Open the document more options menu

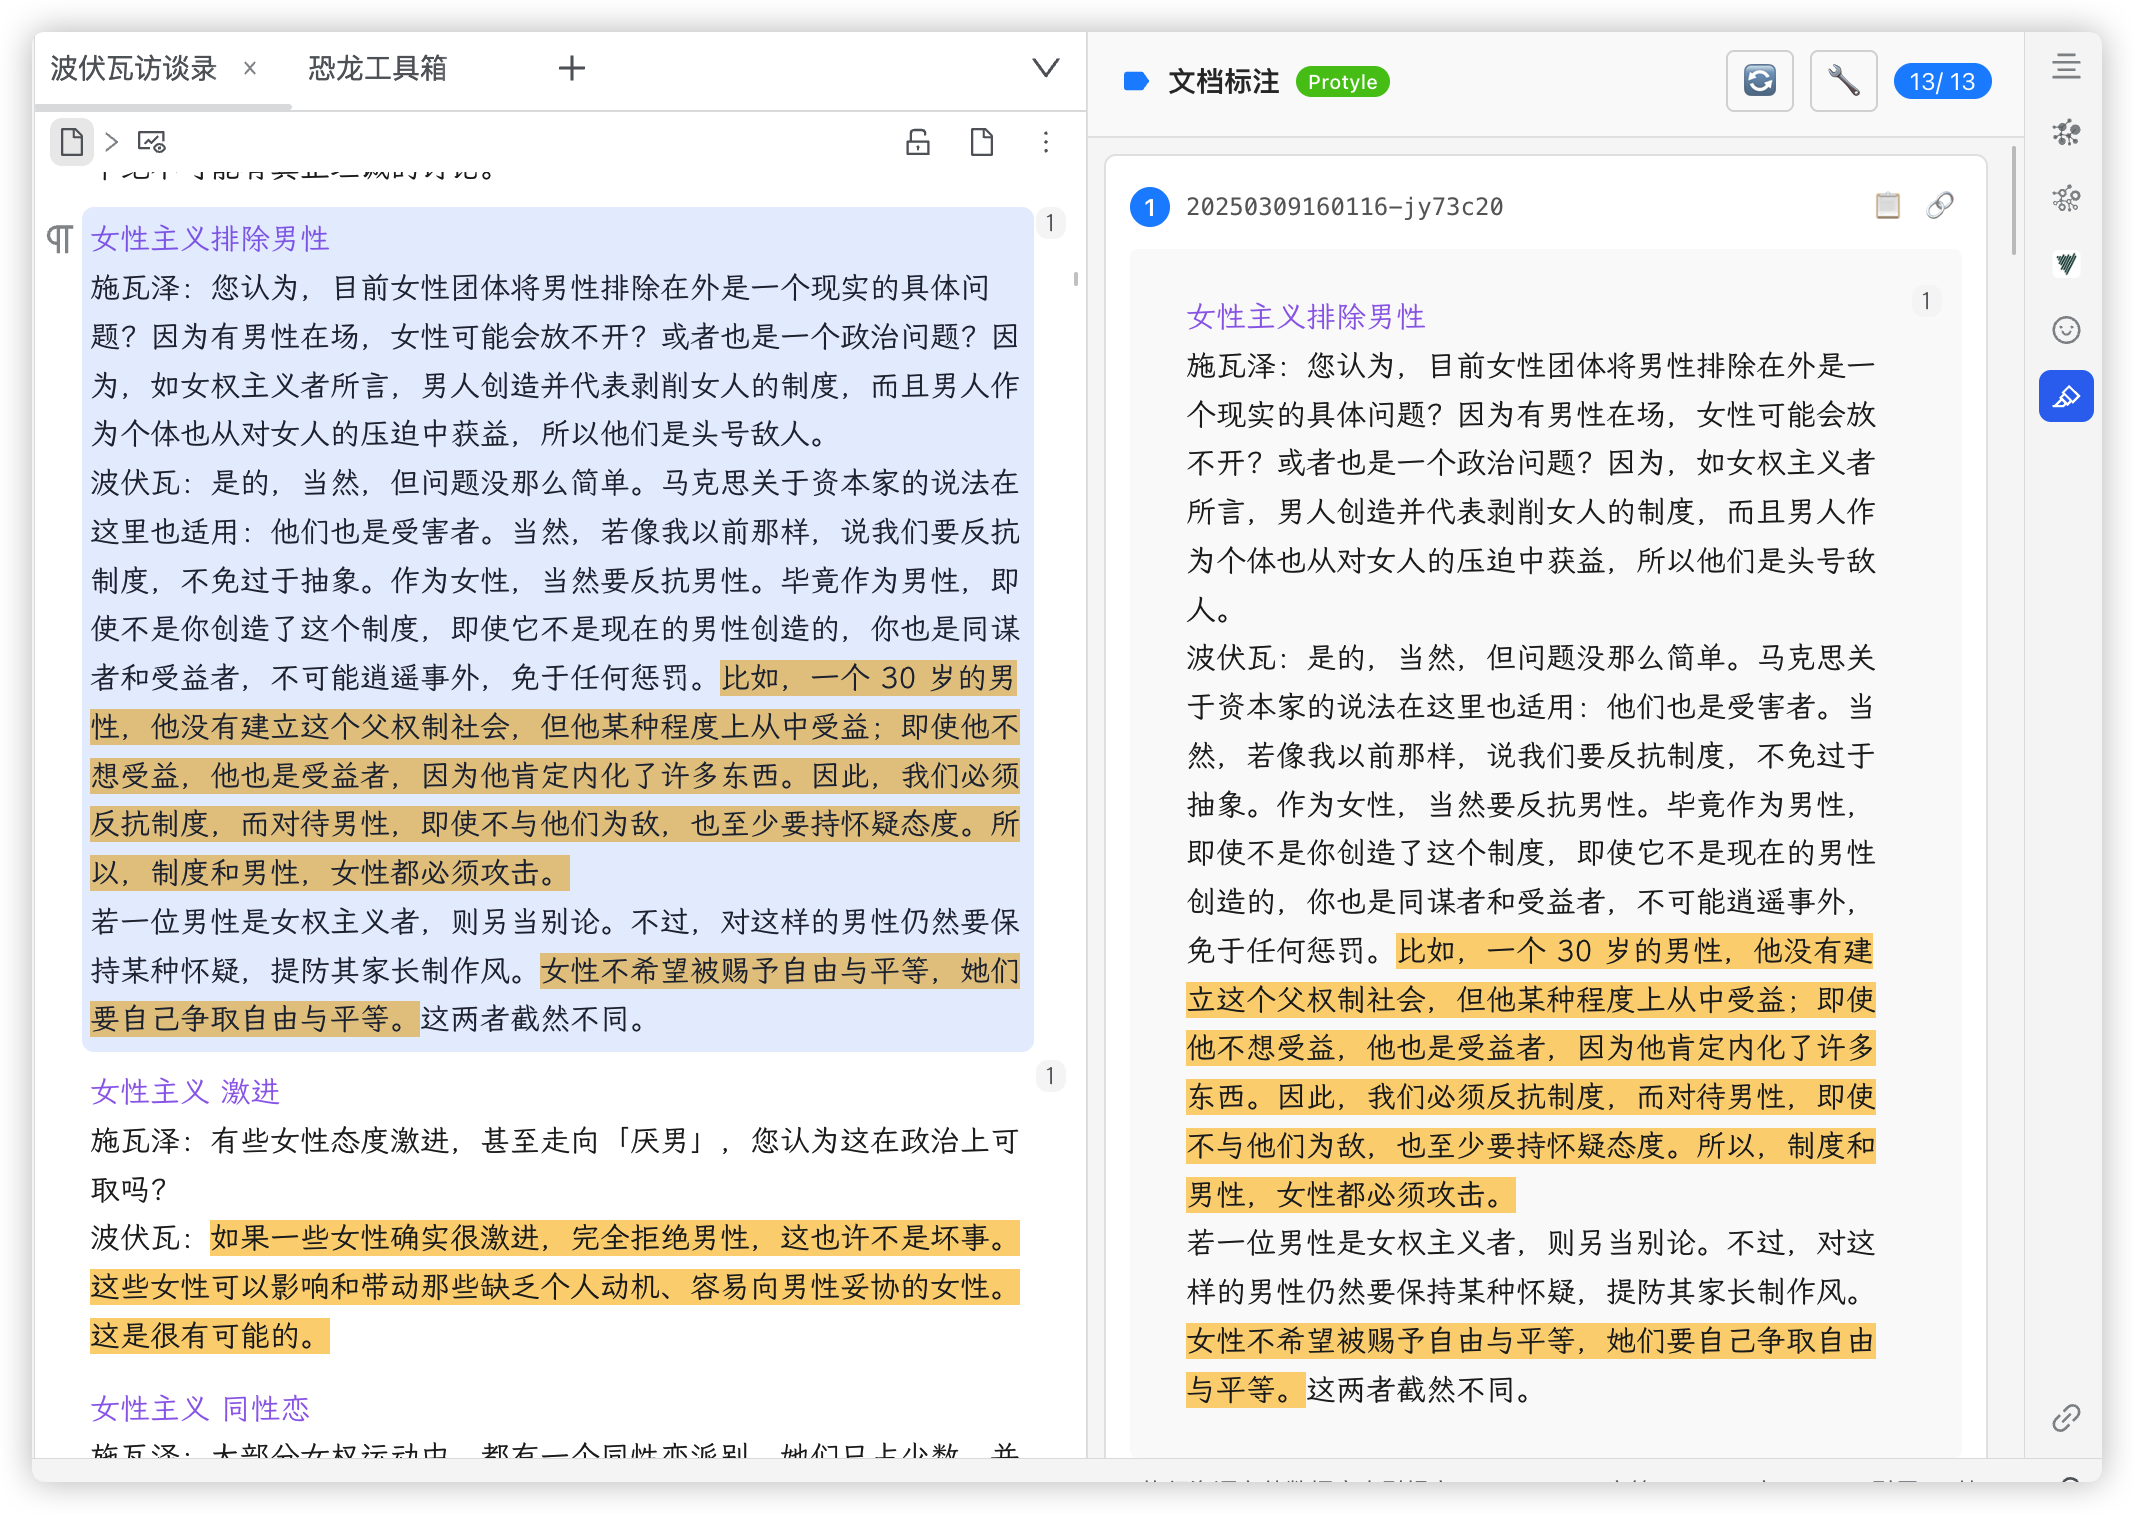coord(1046,142)
